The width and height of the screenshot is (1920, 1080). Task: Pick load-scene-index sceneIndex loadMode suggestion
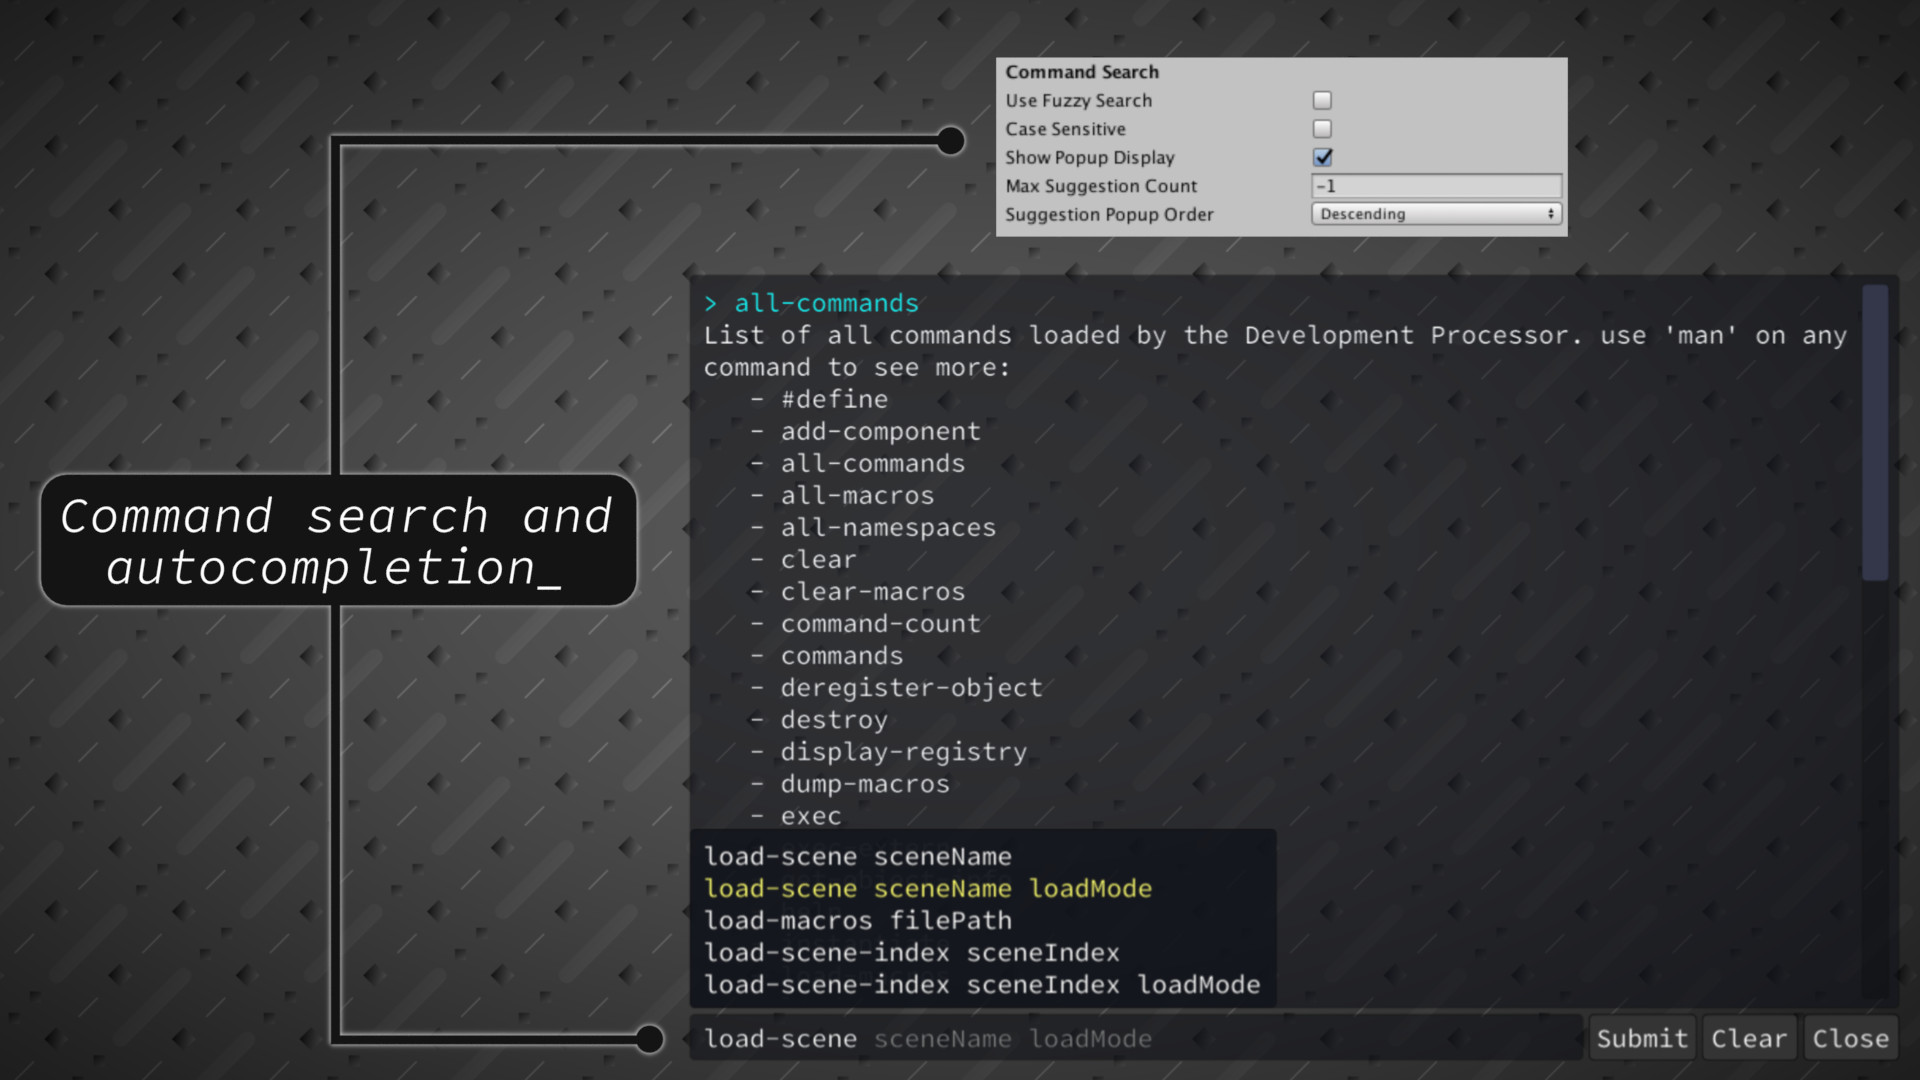[x=981, y=985]
